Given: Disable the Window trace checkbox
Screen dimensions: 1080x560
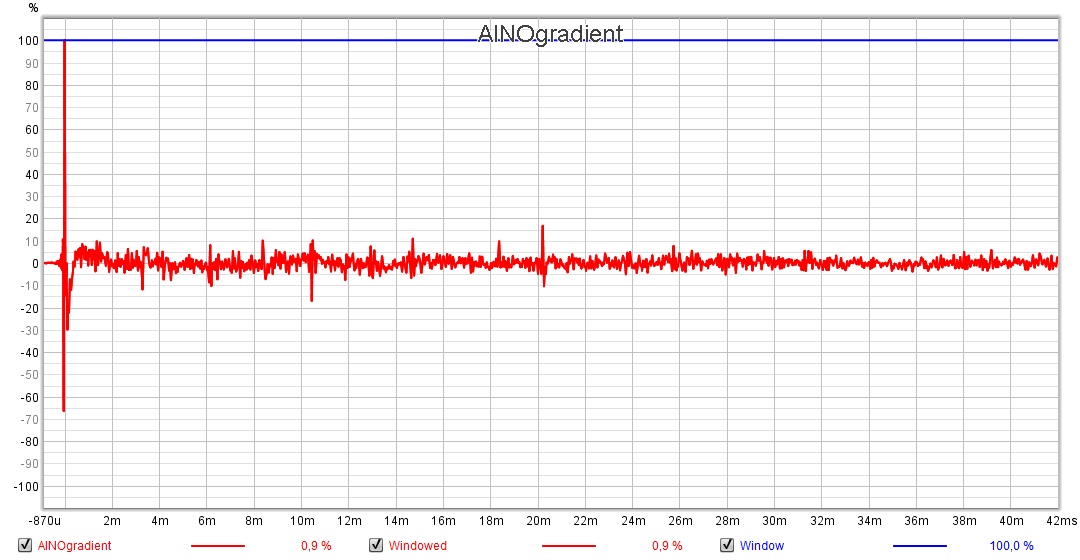Looking at the screenshot, I should 727,545.
